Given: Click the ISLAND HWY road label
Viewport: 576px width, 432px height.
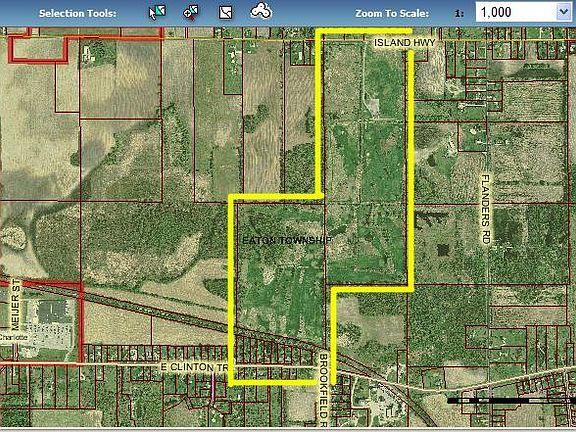Looking at the screenshot, I should click(x=405, y=43).
